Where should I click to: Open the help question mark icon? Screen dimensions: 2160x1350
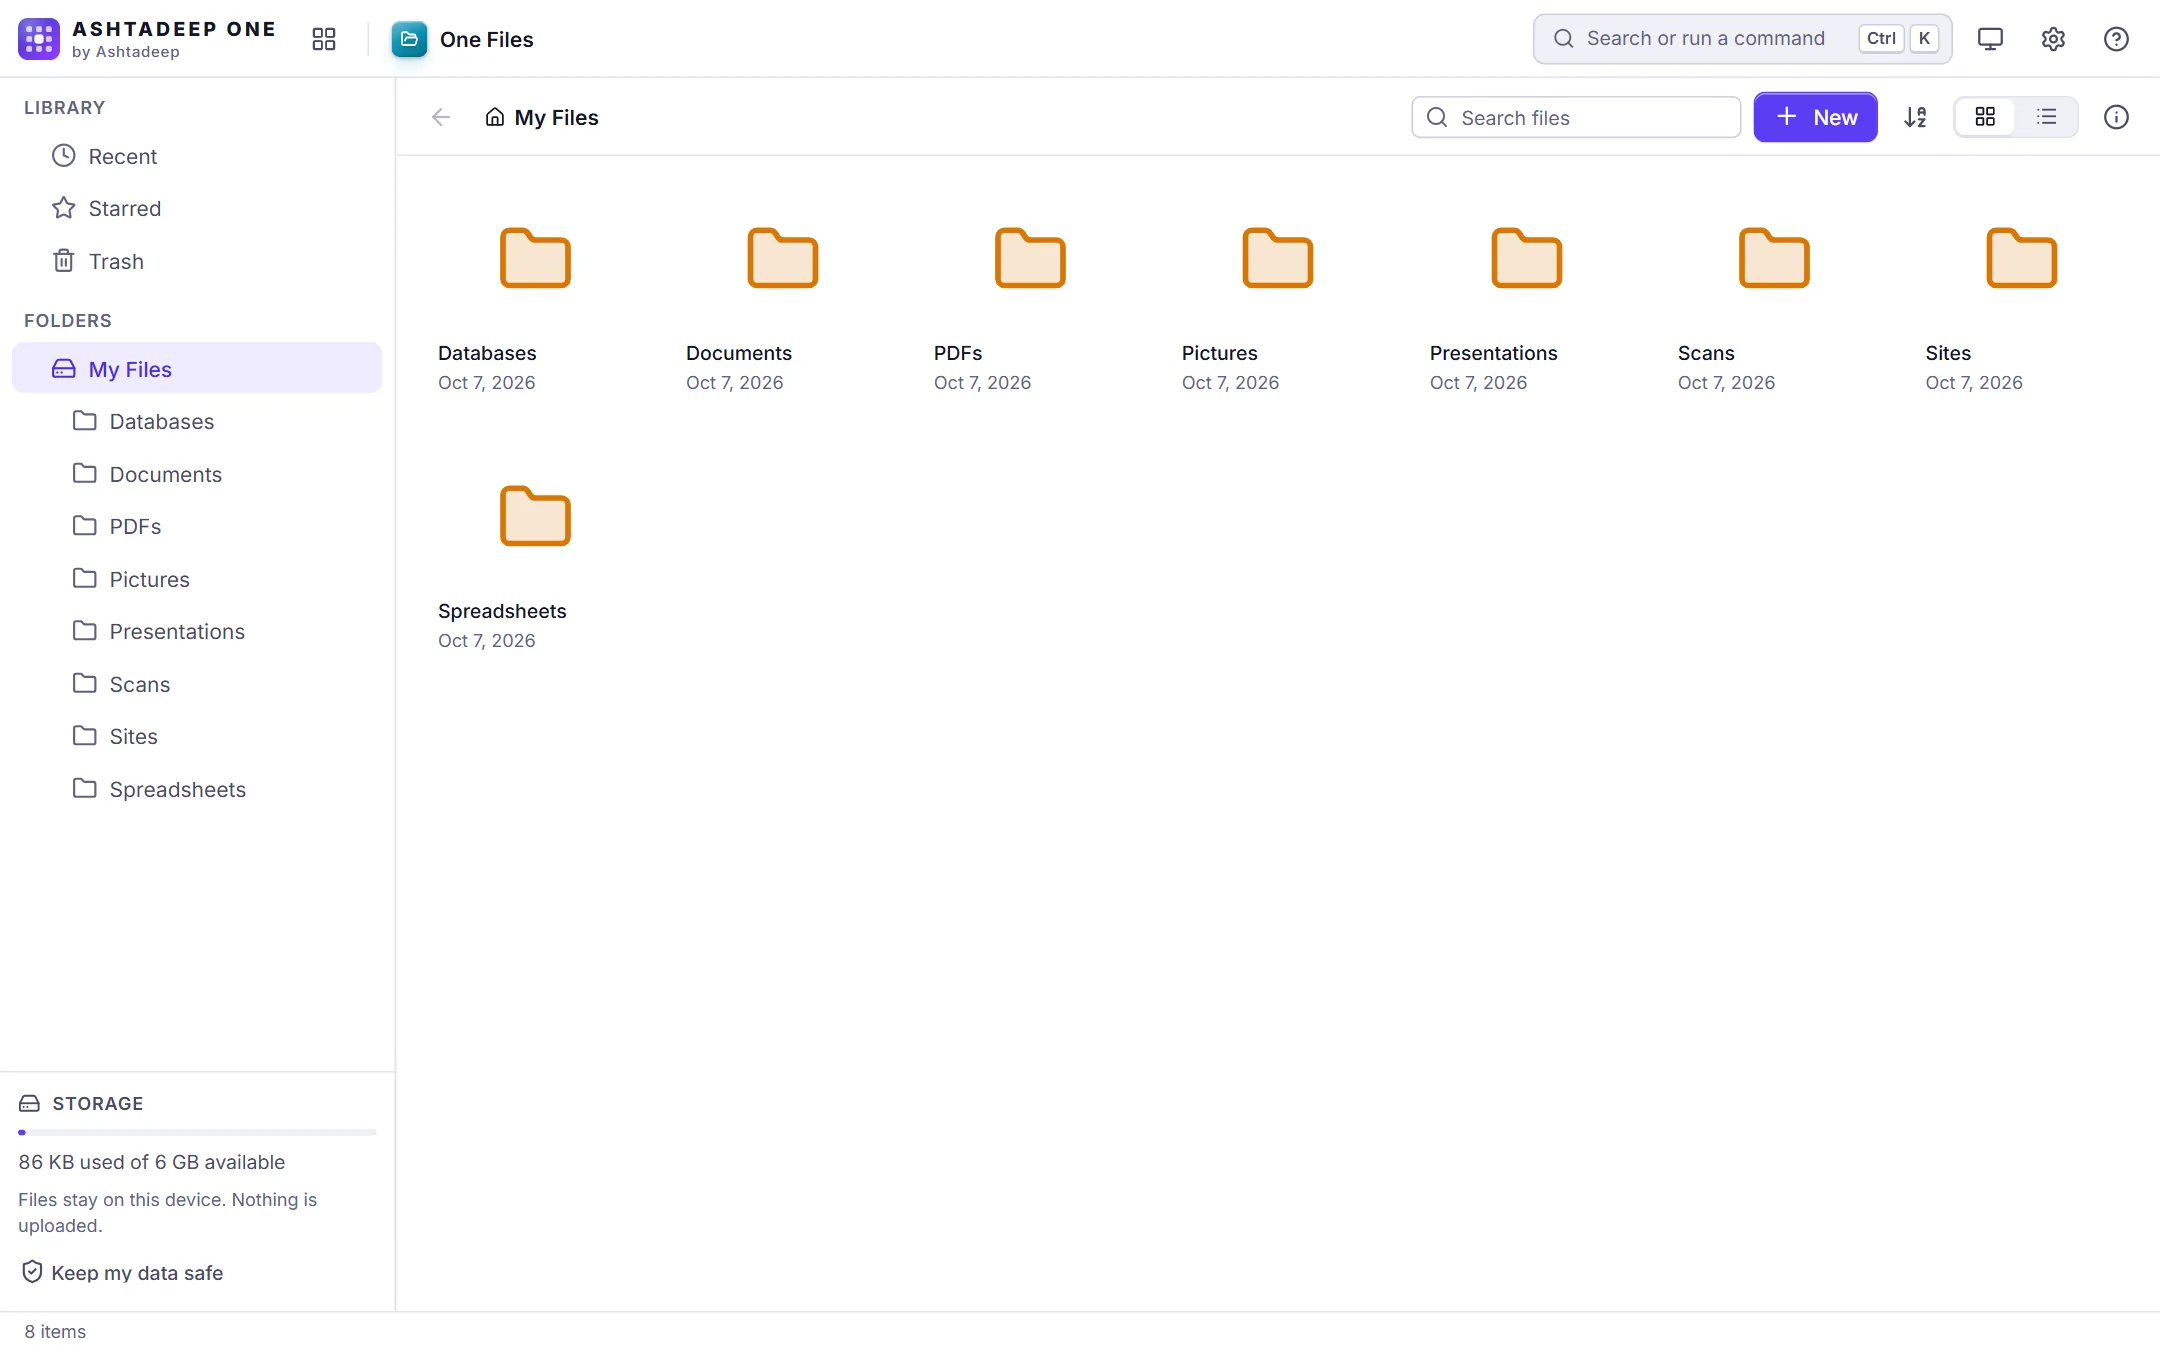click(2116, 39)
